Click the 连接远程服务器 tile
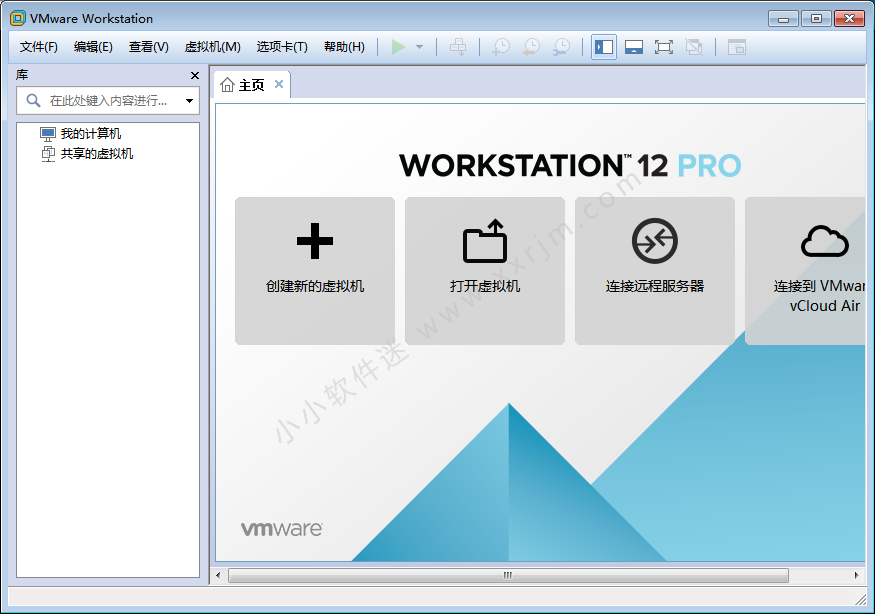The width and height of the screenshot is (875, 614). pos(655,271)
